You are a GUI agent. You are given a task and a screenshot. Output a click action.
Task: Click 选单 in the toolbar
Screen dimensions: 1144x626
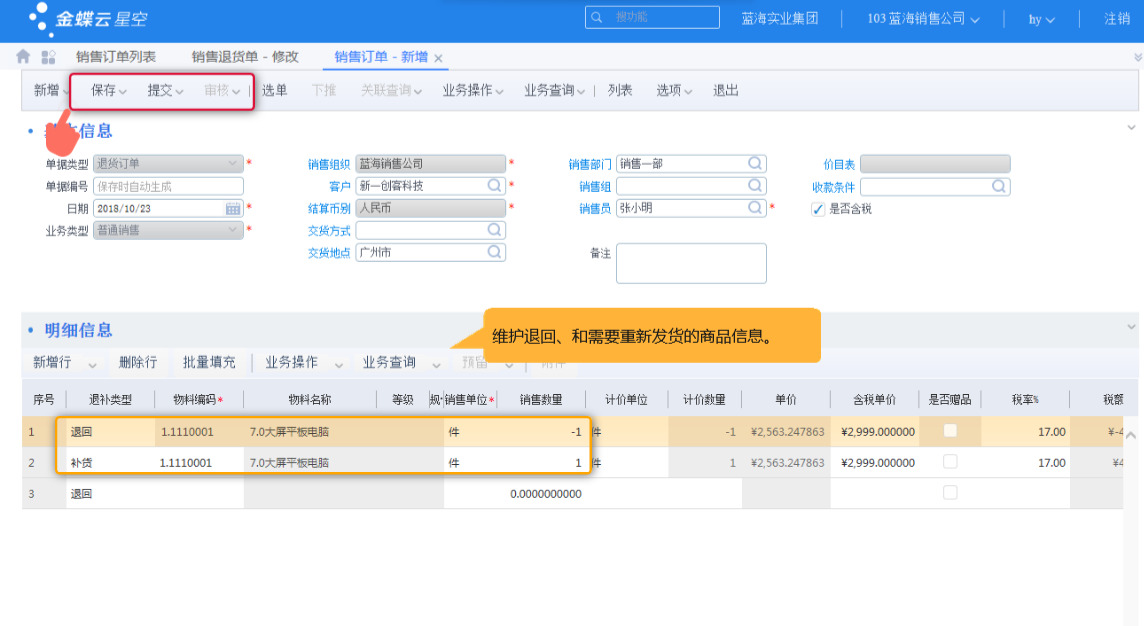coord(274,90)
